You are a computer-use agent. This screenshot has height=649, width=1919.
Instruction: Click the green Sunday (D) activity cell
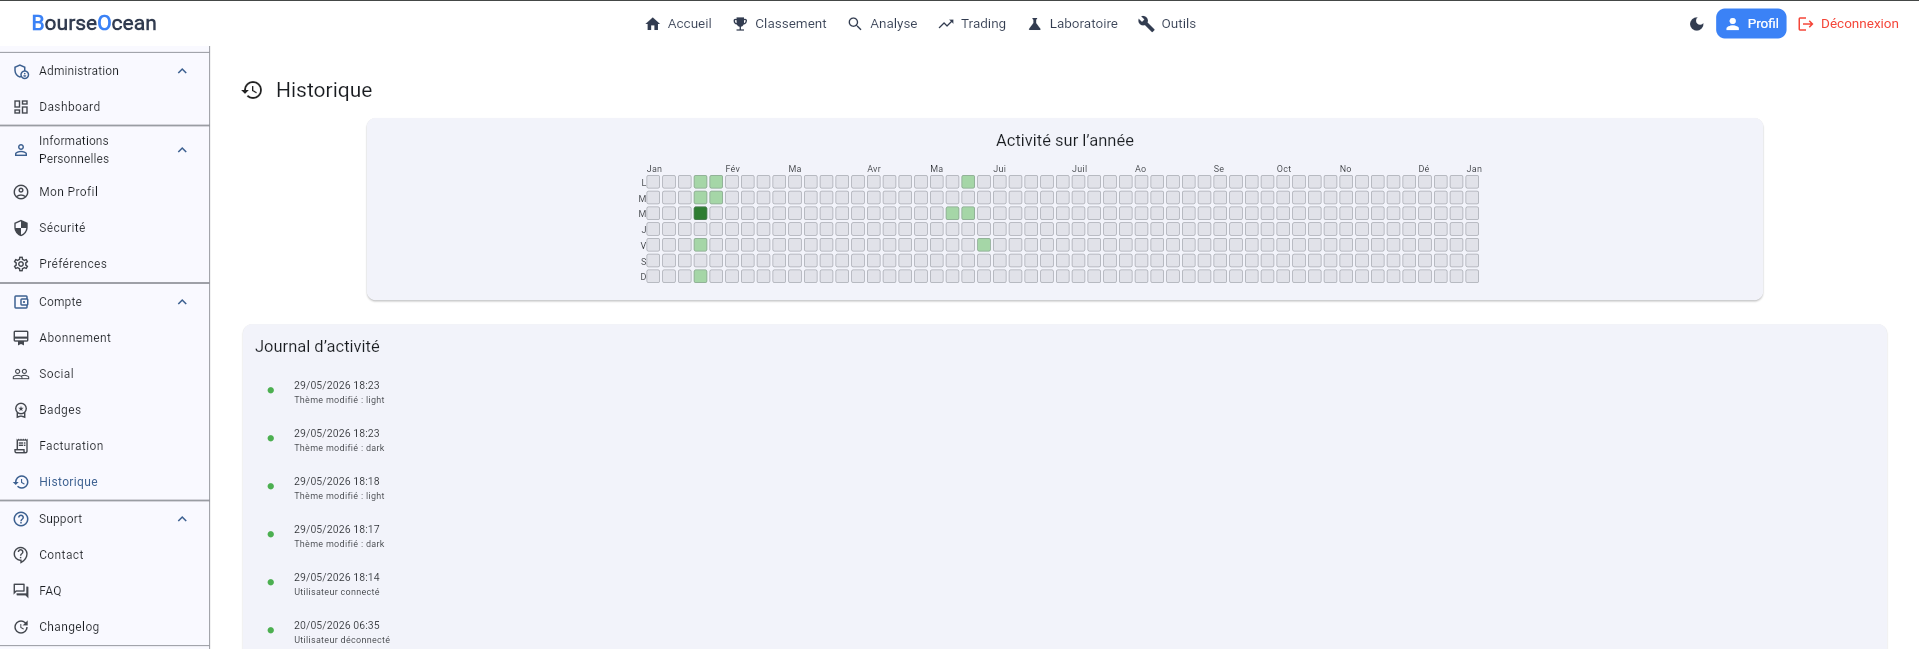pos(700,276)
